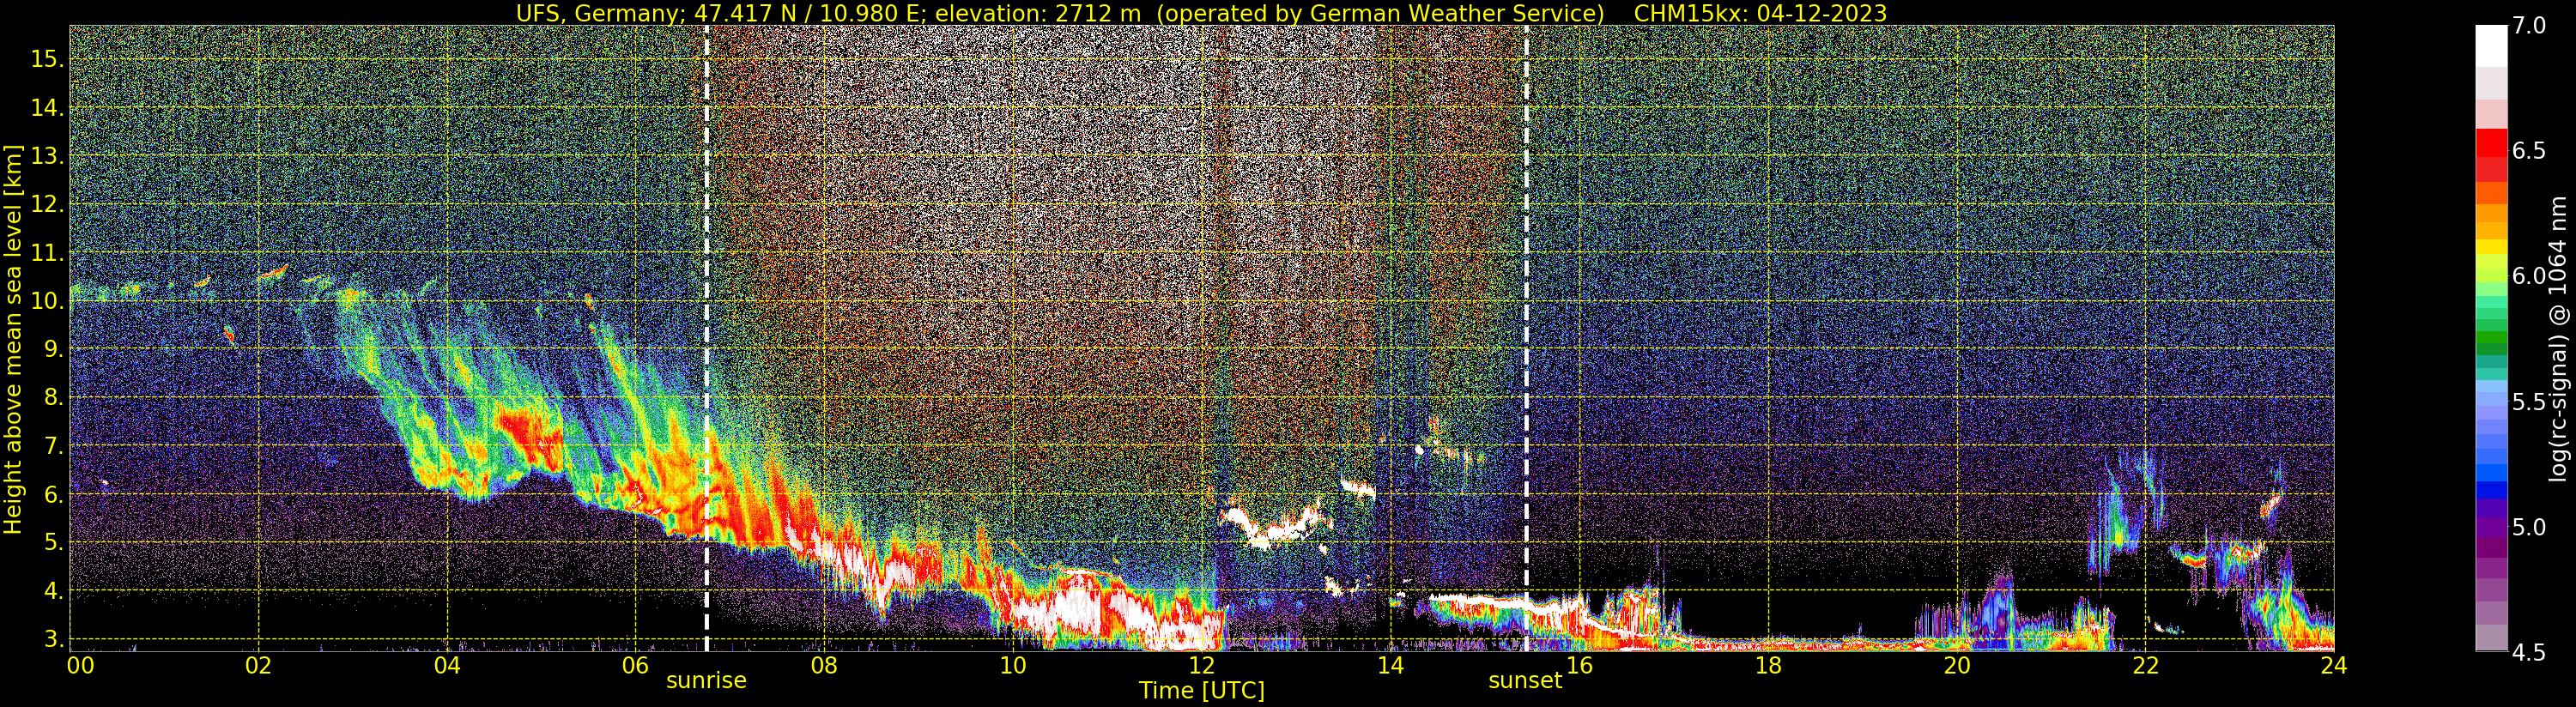Click the height axis tick '8.'
Image resolution: width=2576 pixels, height=707 pixels.
click(53, 397)
